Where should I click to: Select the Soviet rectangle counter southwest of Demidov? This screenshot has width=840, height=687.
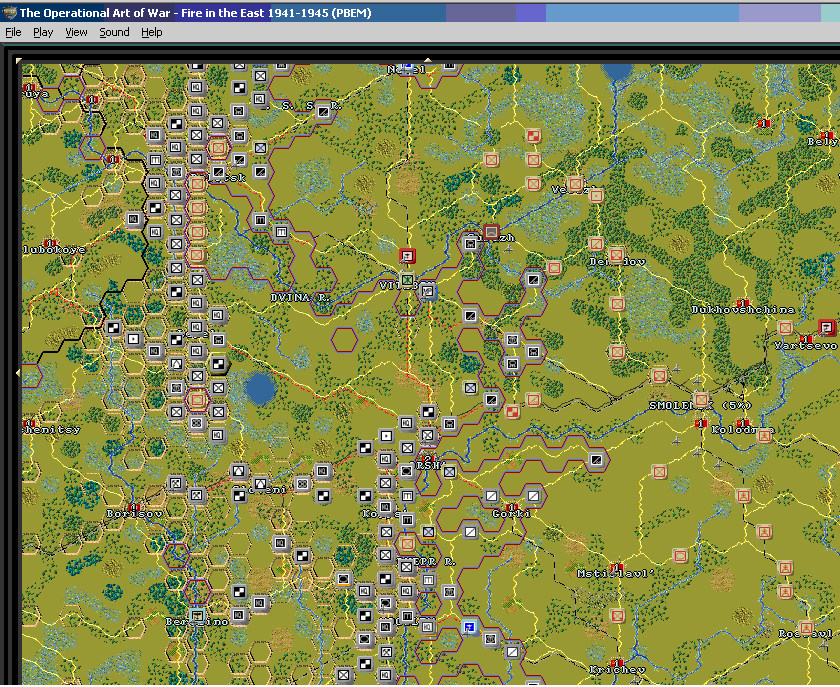[x=554, y=267]
